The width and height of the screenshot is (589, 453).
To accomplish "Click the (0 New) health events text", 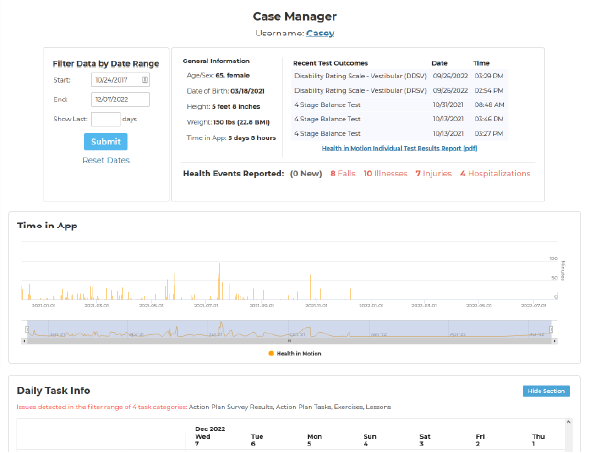I will pyautogui.click(x=306, y=173).
